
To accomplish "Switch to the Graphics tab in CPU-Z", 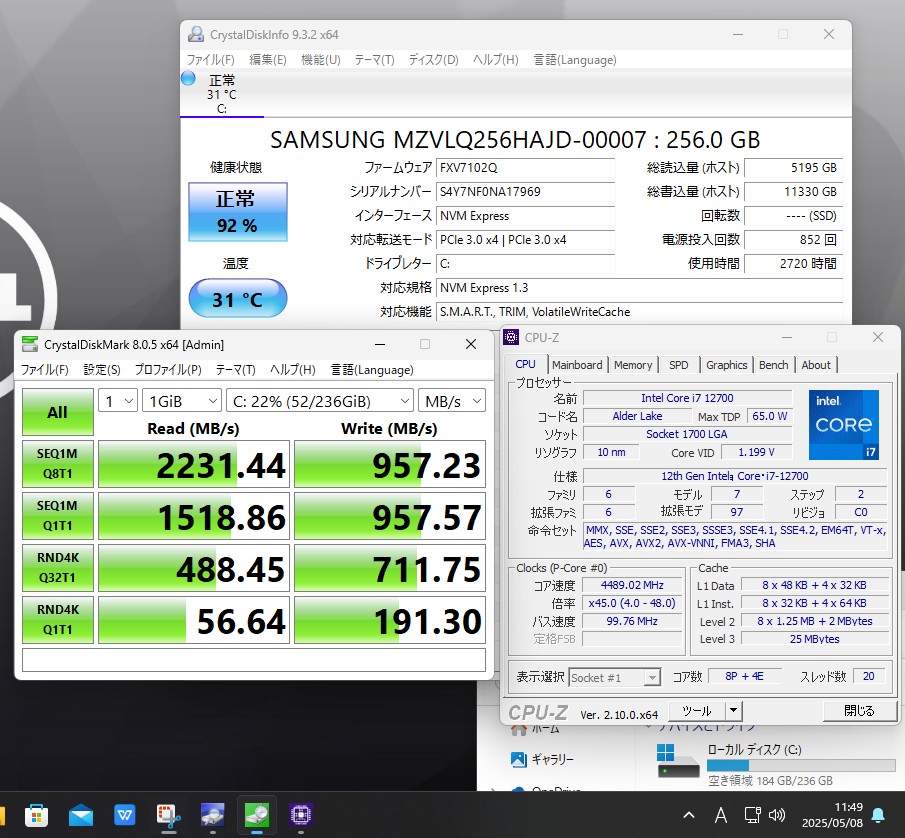I will [726, 365].
